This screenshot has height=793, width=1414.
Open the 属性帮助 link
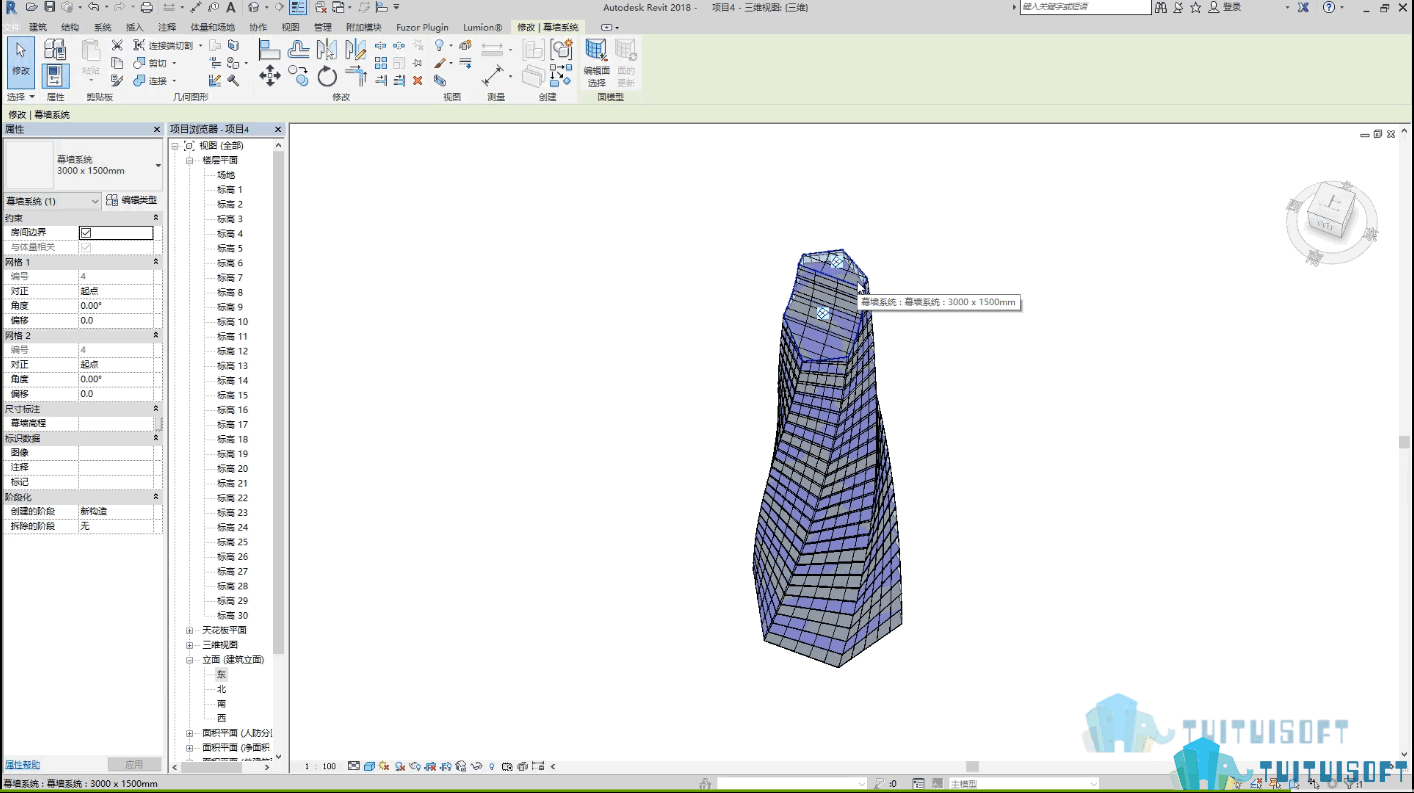click(x=22, y=765)
